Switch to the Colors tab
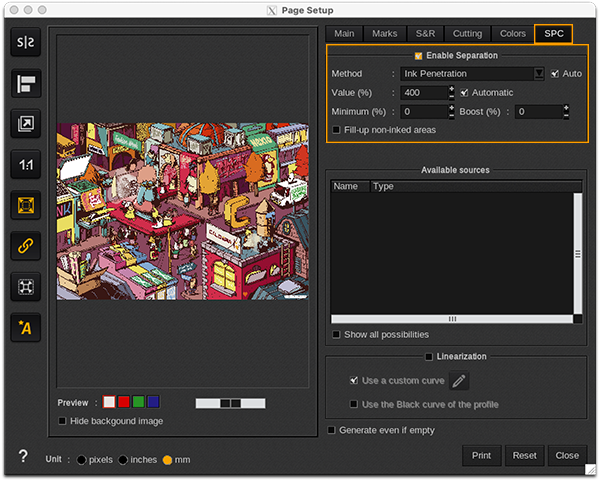The image size is (600, 481). pyautogui.click(x=513, y=34)
